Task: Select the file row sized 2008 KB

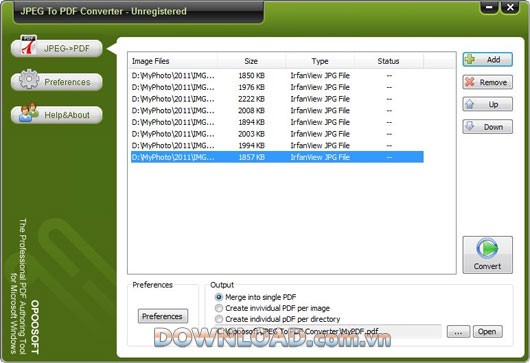Action: click(277, 111)
